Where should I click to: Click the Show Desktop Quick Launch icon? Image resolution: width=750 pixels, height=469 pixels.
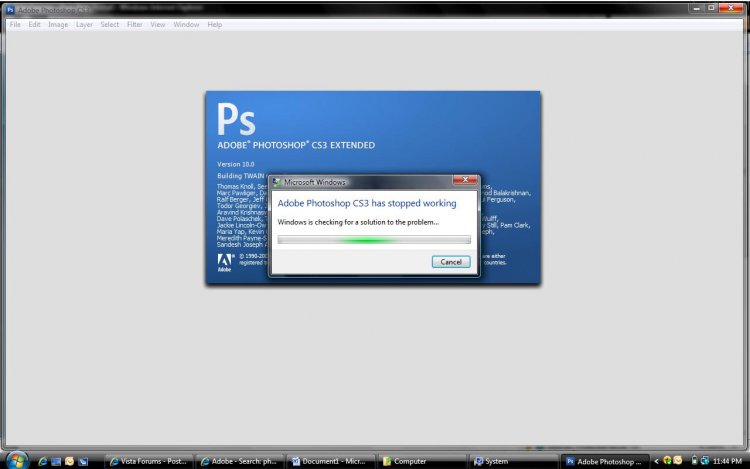tap(56, 461)
